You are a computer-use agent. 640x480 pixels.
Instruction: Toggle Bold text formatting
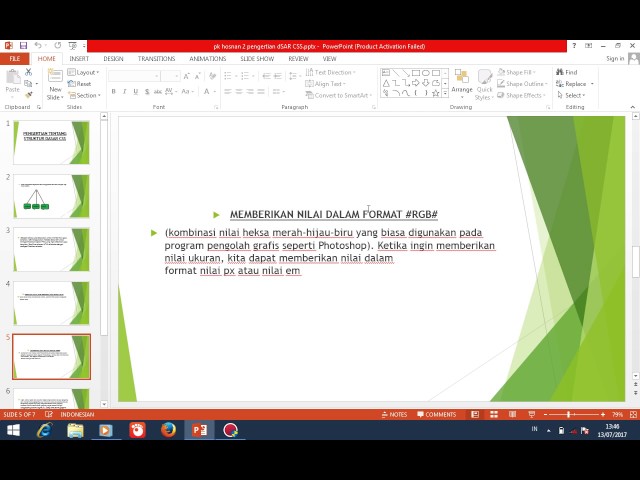113,92
